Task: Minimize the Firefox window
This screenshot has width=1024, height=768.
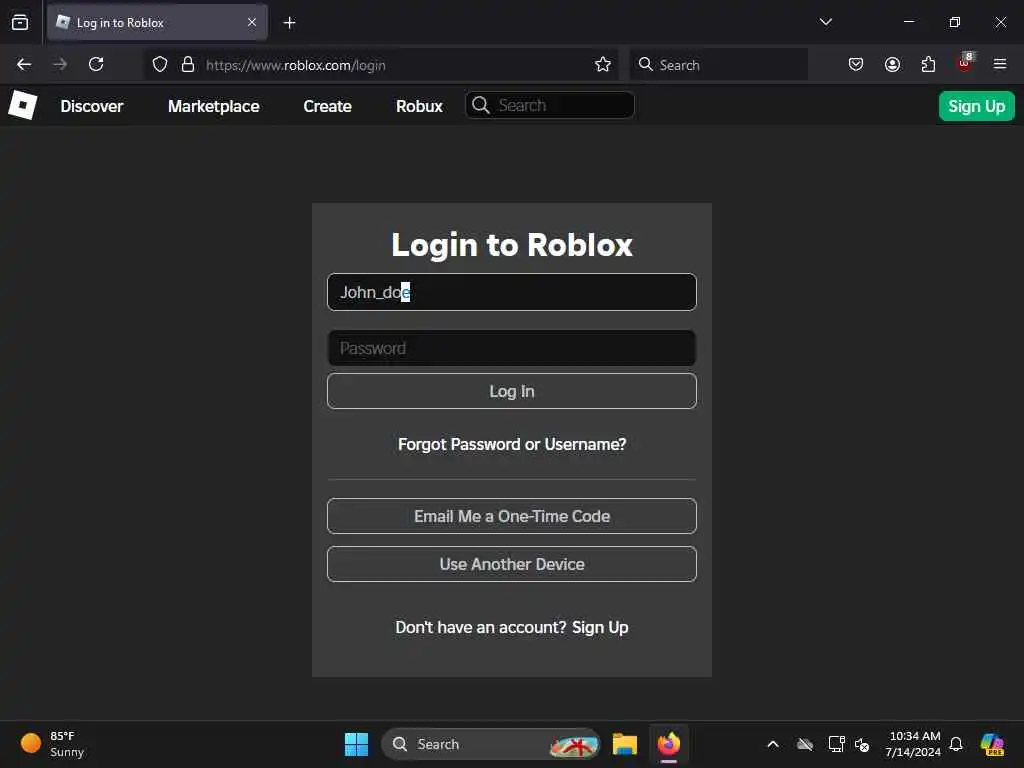Action: (908, 22)
